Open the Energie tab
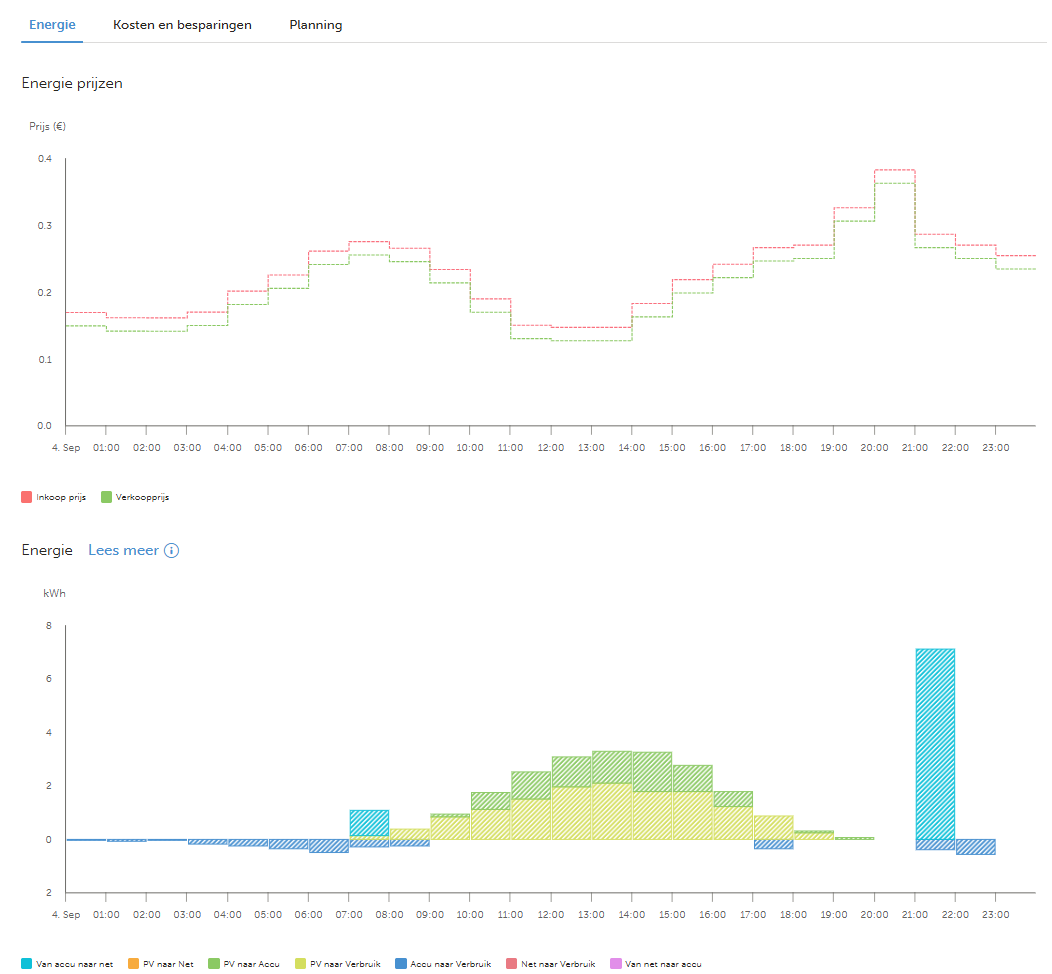This screenshot has height=974, width=1052. pyautogui.click(x=52, y=25)
